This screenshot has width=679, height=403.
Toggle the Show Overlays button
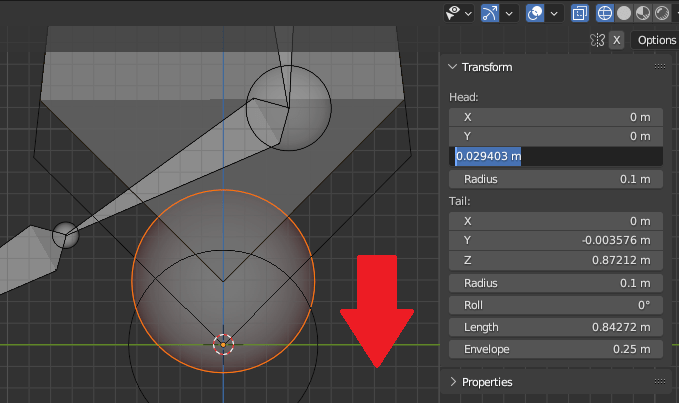coord(535,13)
